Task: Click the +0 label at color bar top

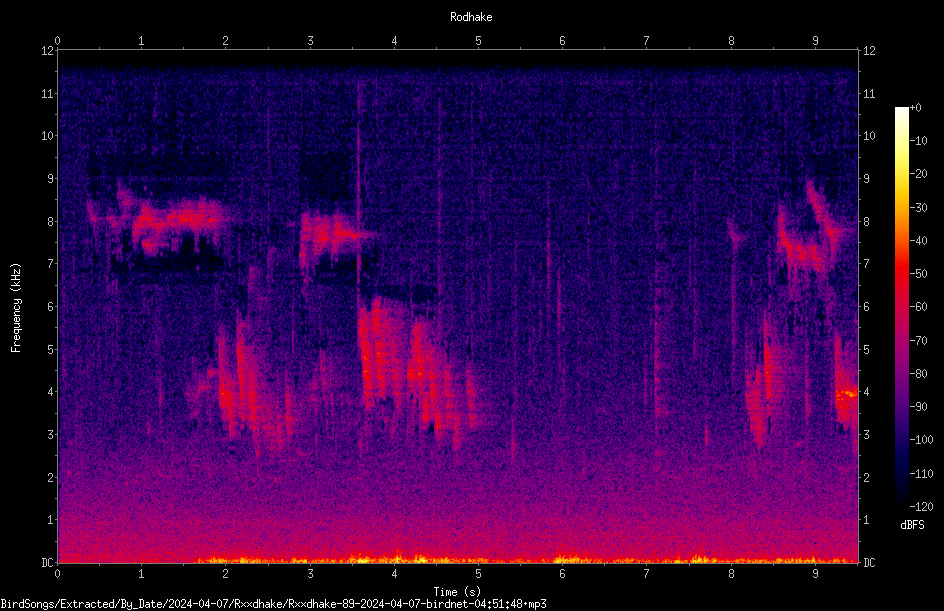Action: click(915, 108)
